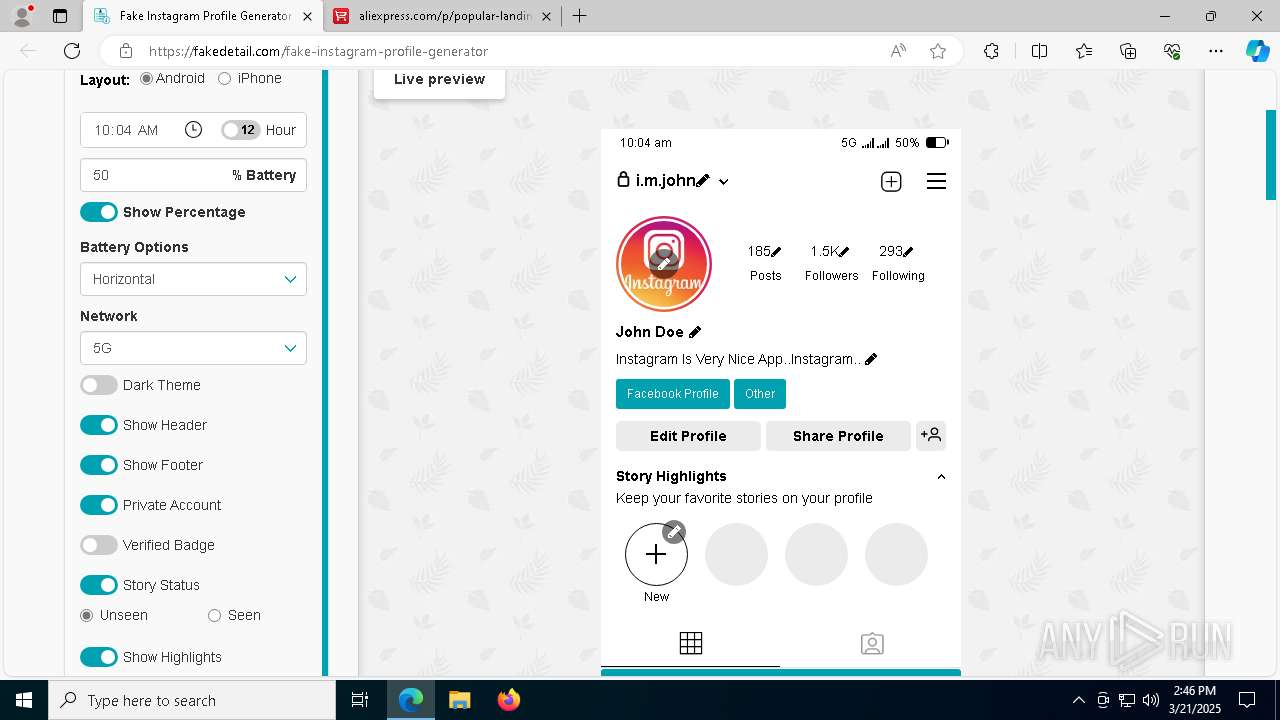
Task: Select the grid posts tab icon
Action: point(691,643)
